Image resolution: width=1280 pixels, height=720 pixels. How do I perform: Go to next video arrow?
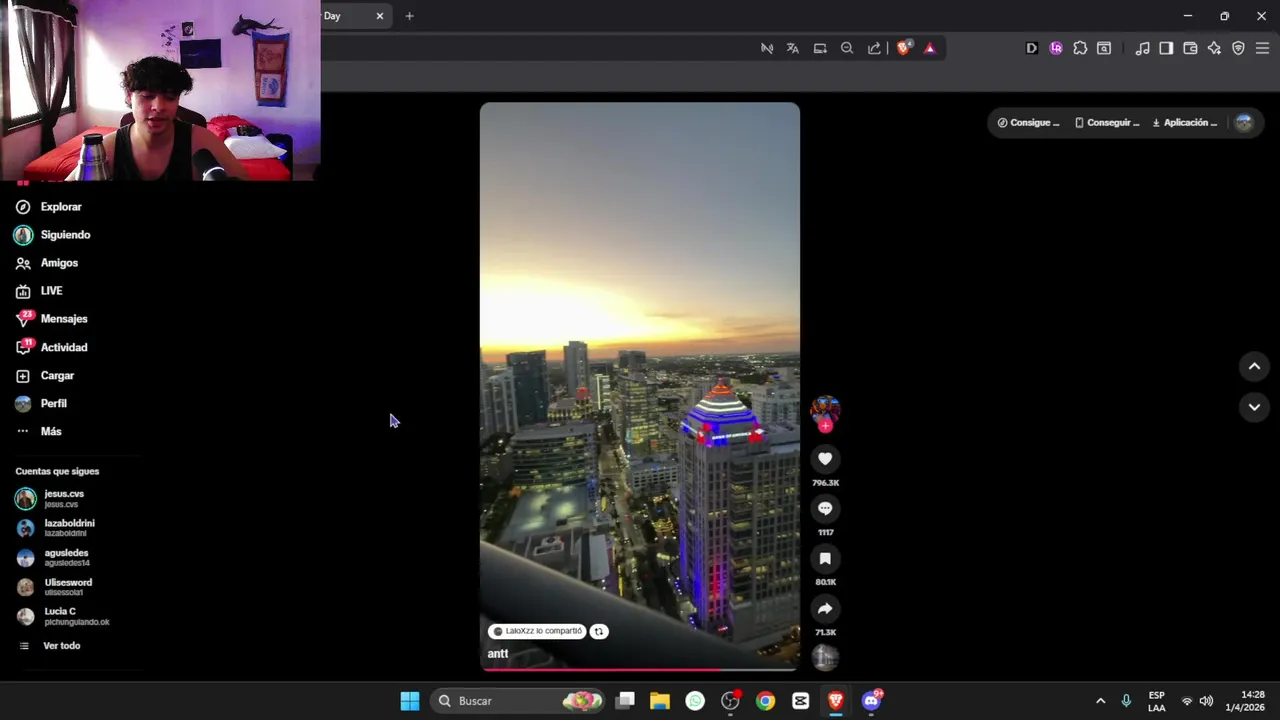[x=1254, y=407]
